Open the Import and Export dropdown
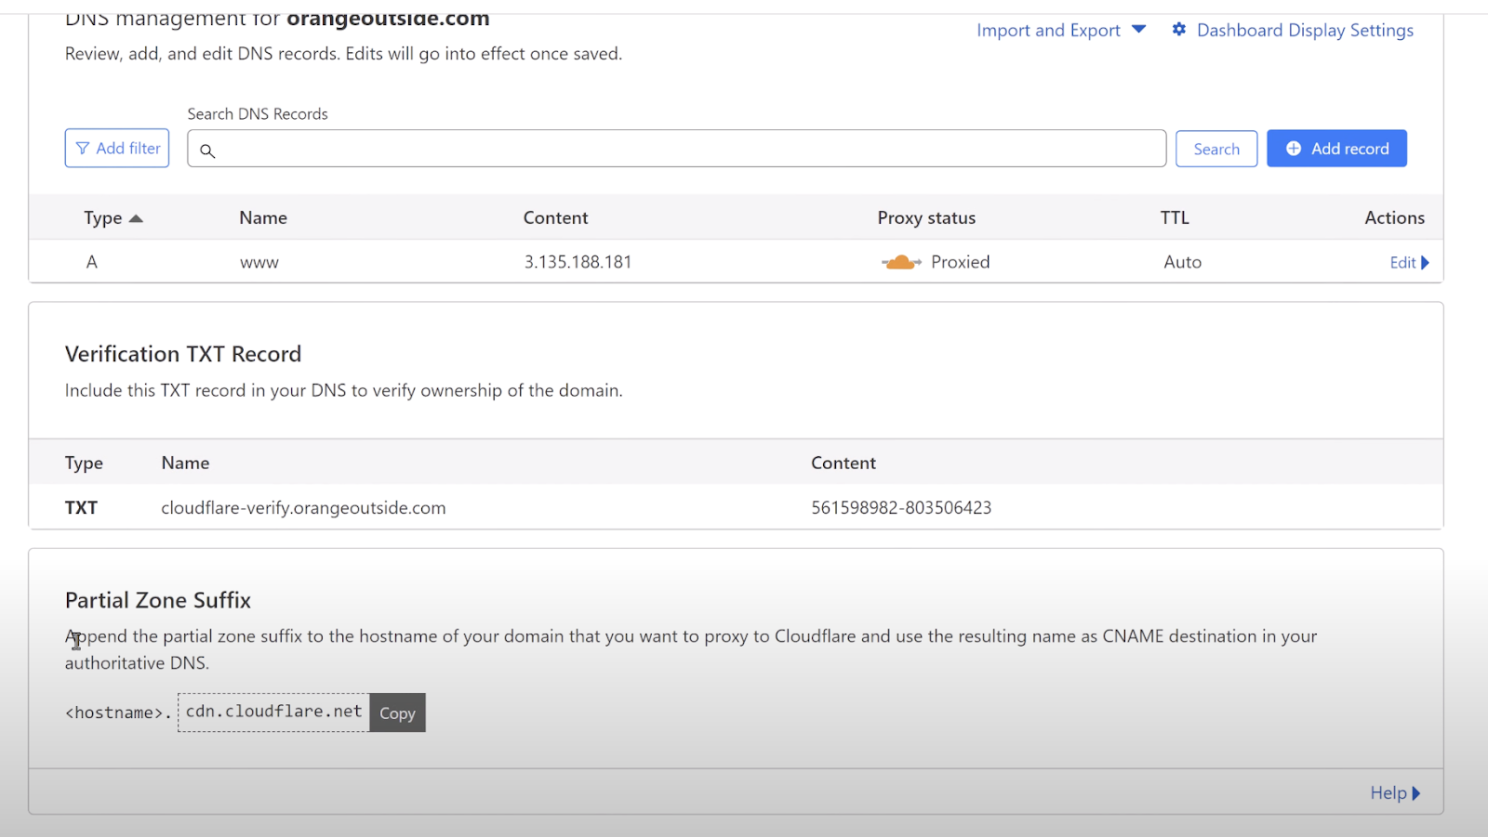Image resolution: width=1488 pixels, height=837 pixels. 1061,30
